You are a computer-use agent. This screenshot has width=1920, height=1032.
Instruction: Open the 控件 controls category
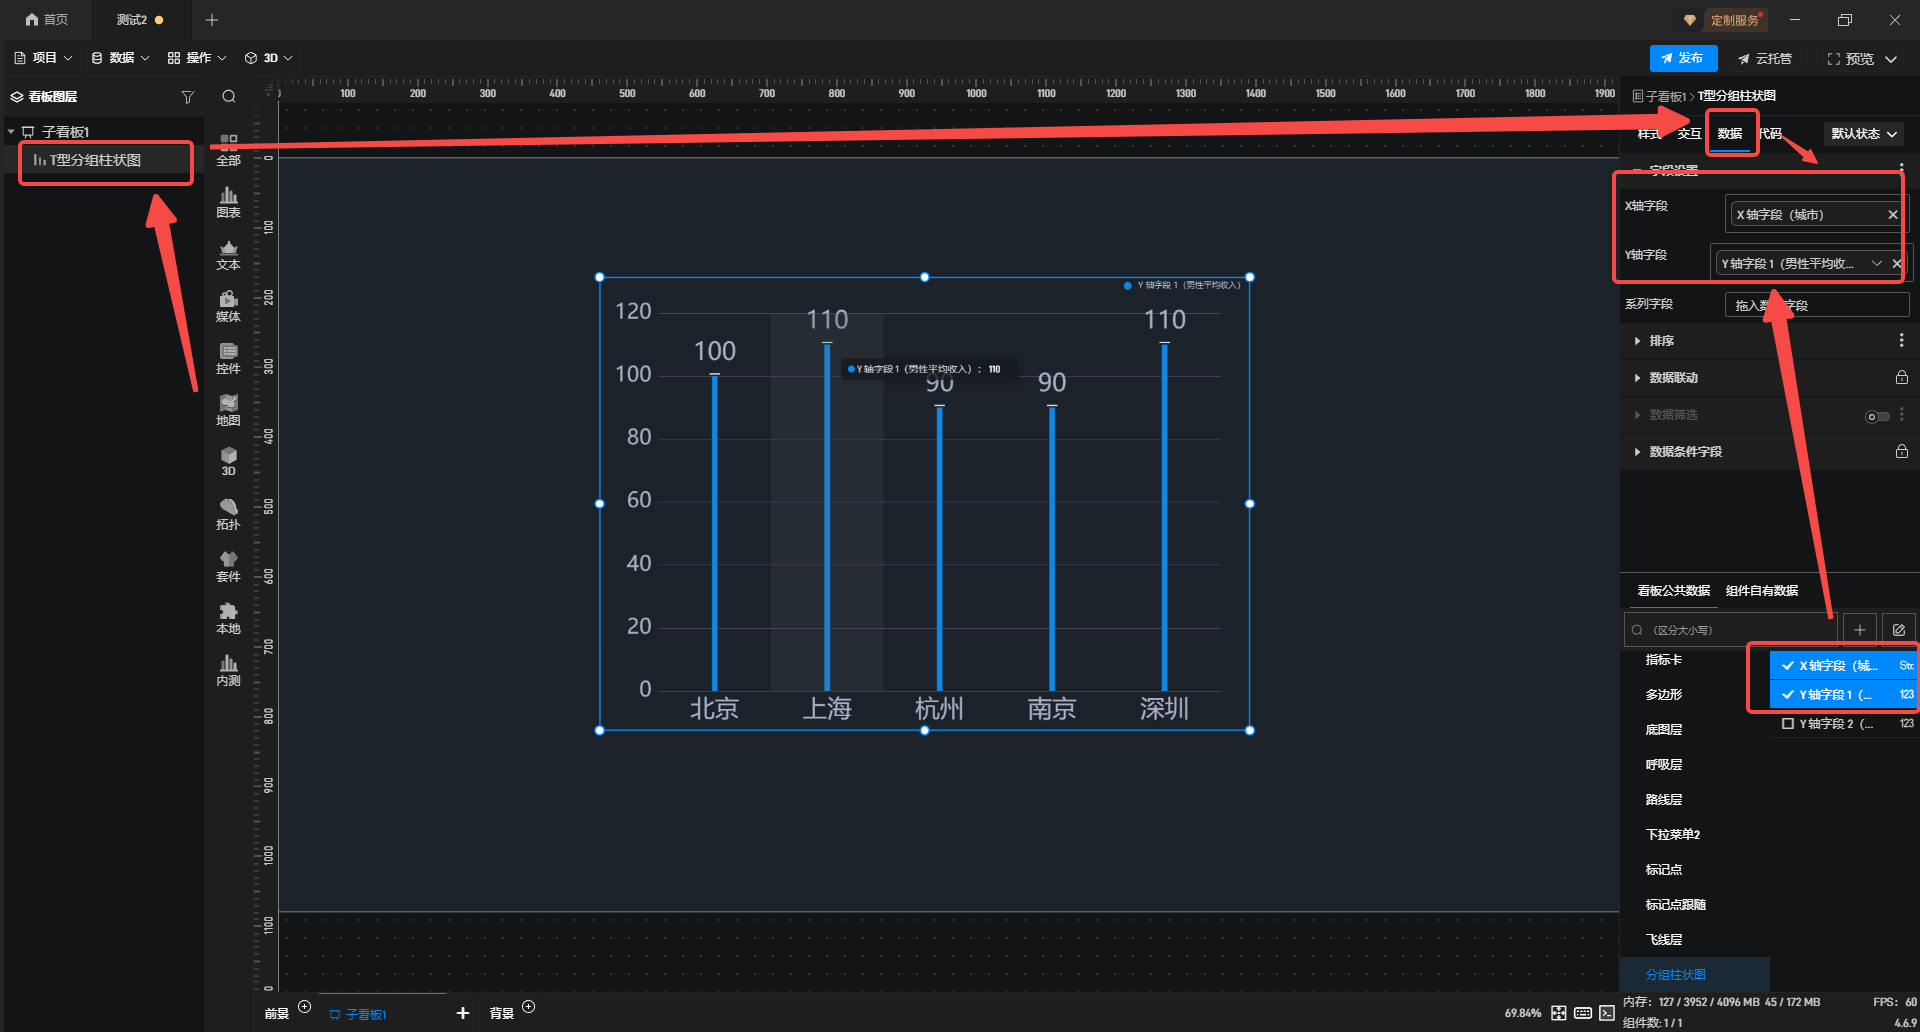pos(228,358)
